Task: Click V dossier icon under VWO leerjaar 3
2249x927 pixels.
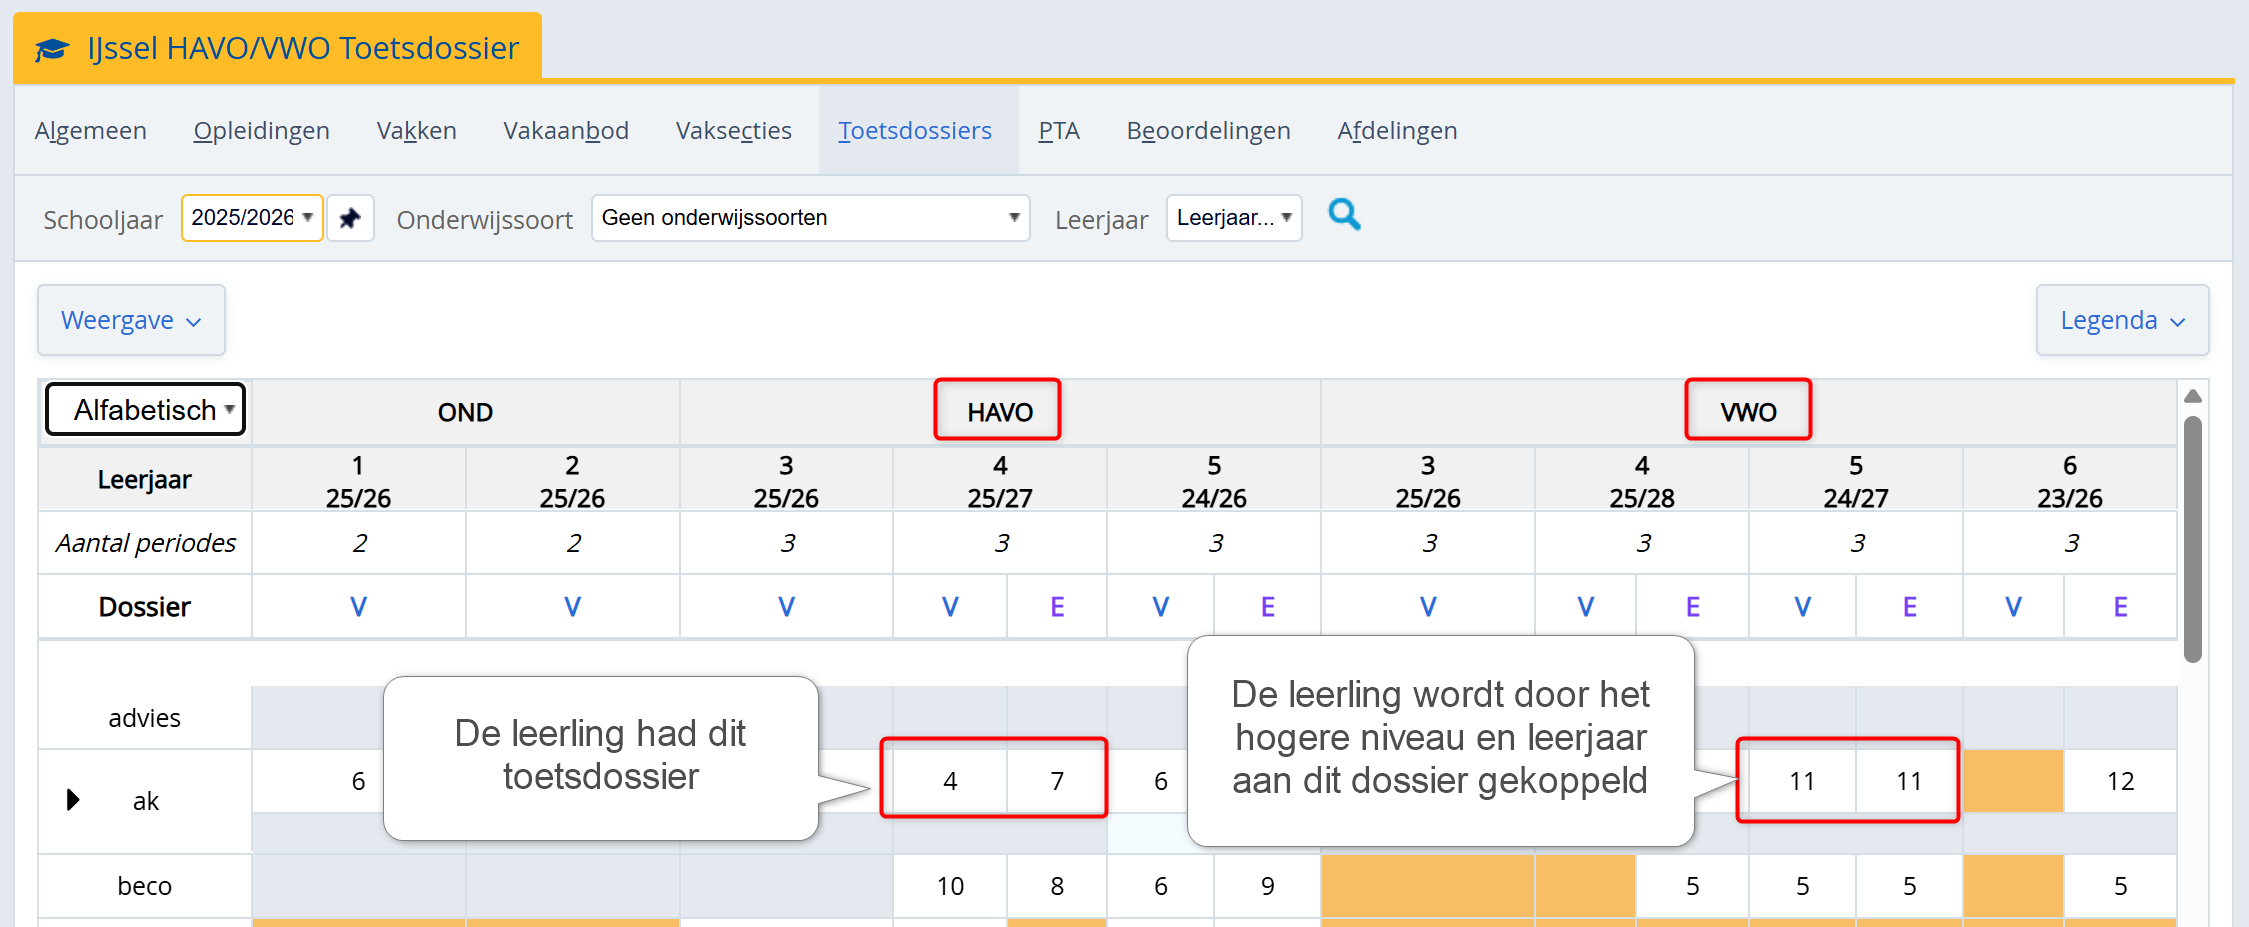Action: pos(1428,607)
